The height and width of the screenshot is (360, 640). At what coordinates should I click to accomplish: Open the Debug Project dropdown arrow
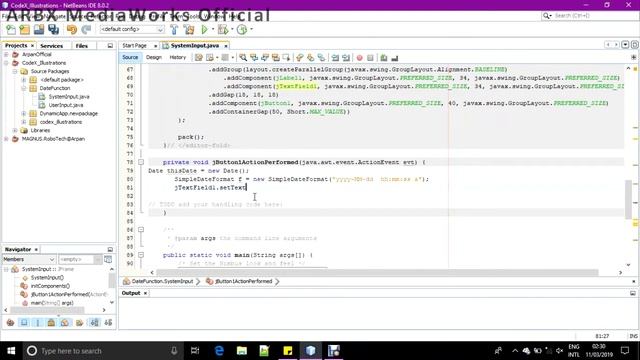coord(232,29)
